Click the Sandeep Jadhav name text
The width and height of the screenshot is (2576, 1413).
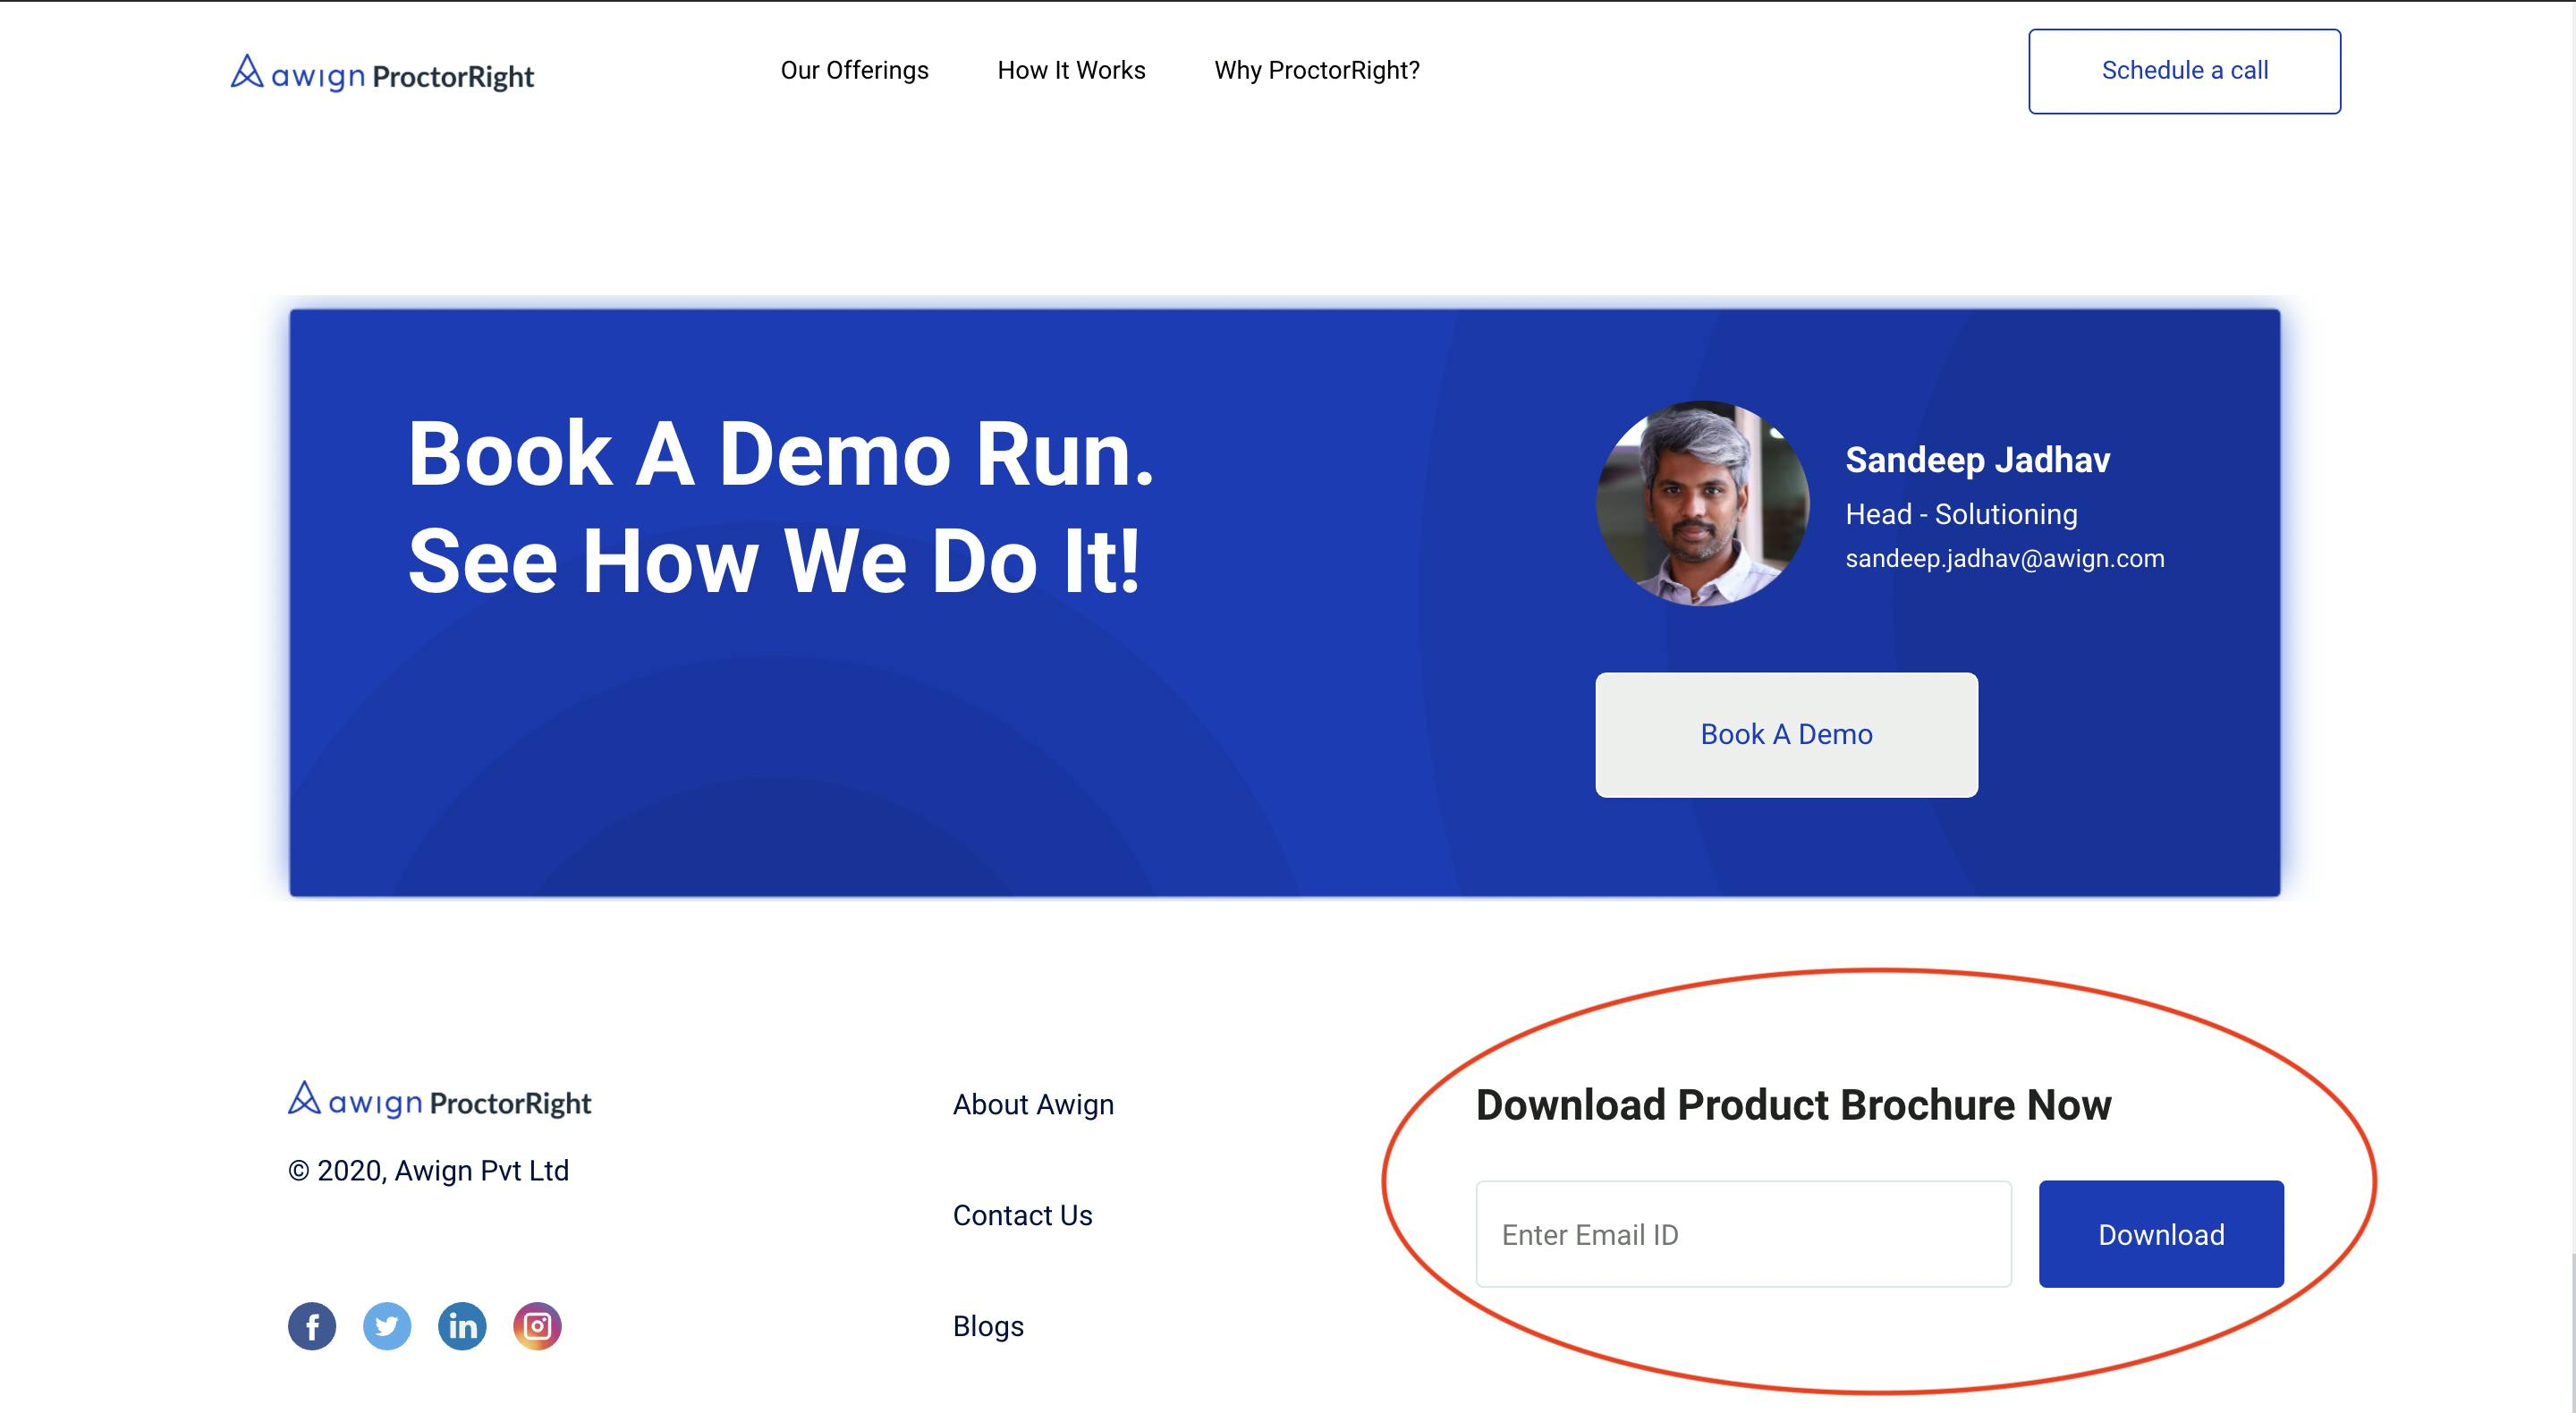point(1977,460)
